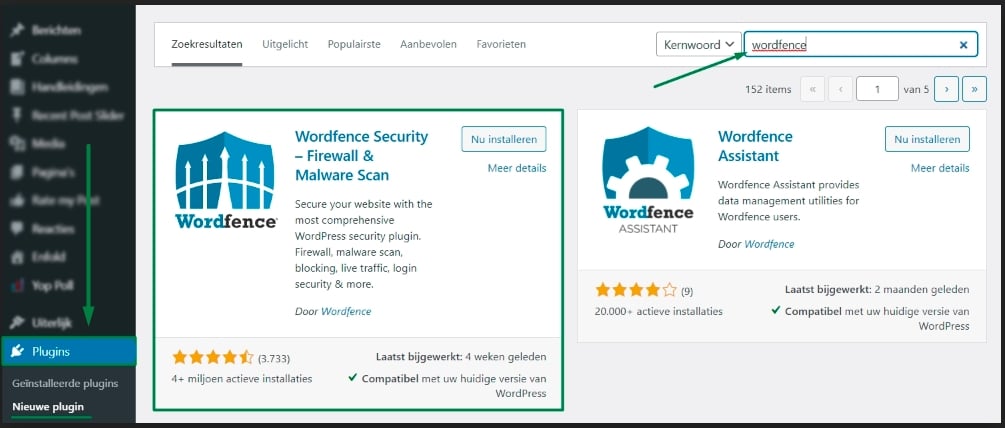
Task: Open Reacties in the sidebar
Action: click(53, 229)
